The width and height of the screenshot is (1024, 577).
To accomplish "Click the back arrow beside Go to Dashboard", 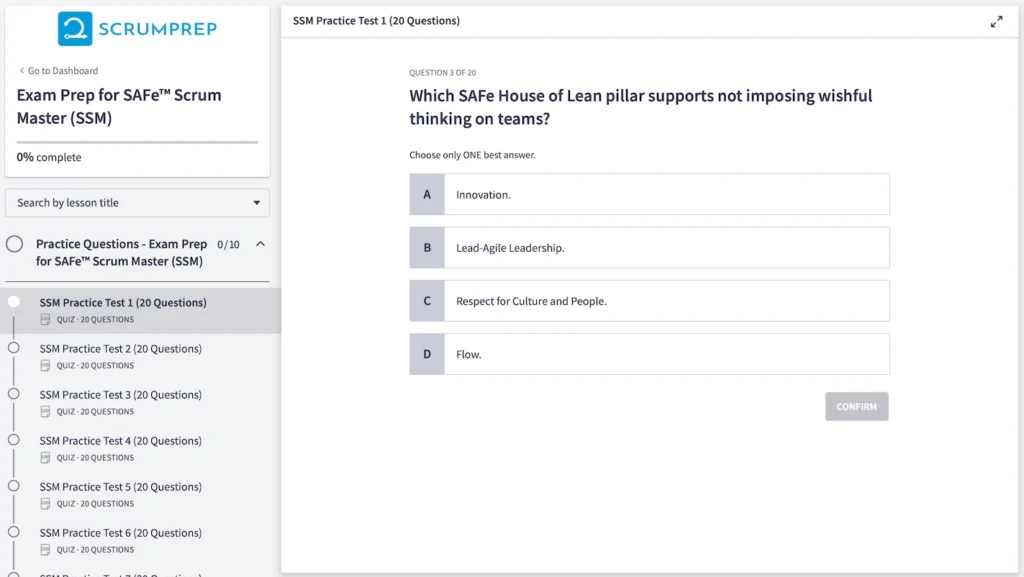I will click(22, 71).
